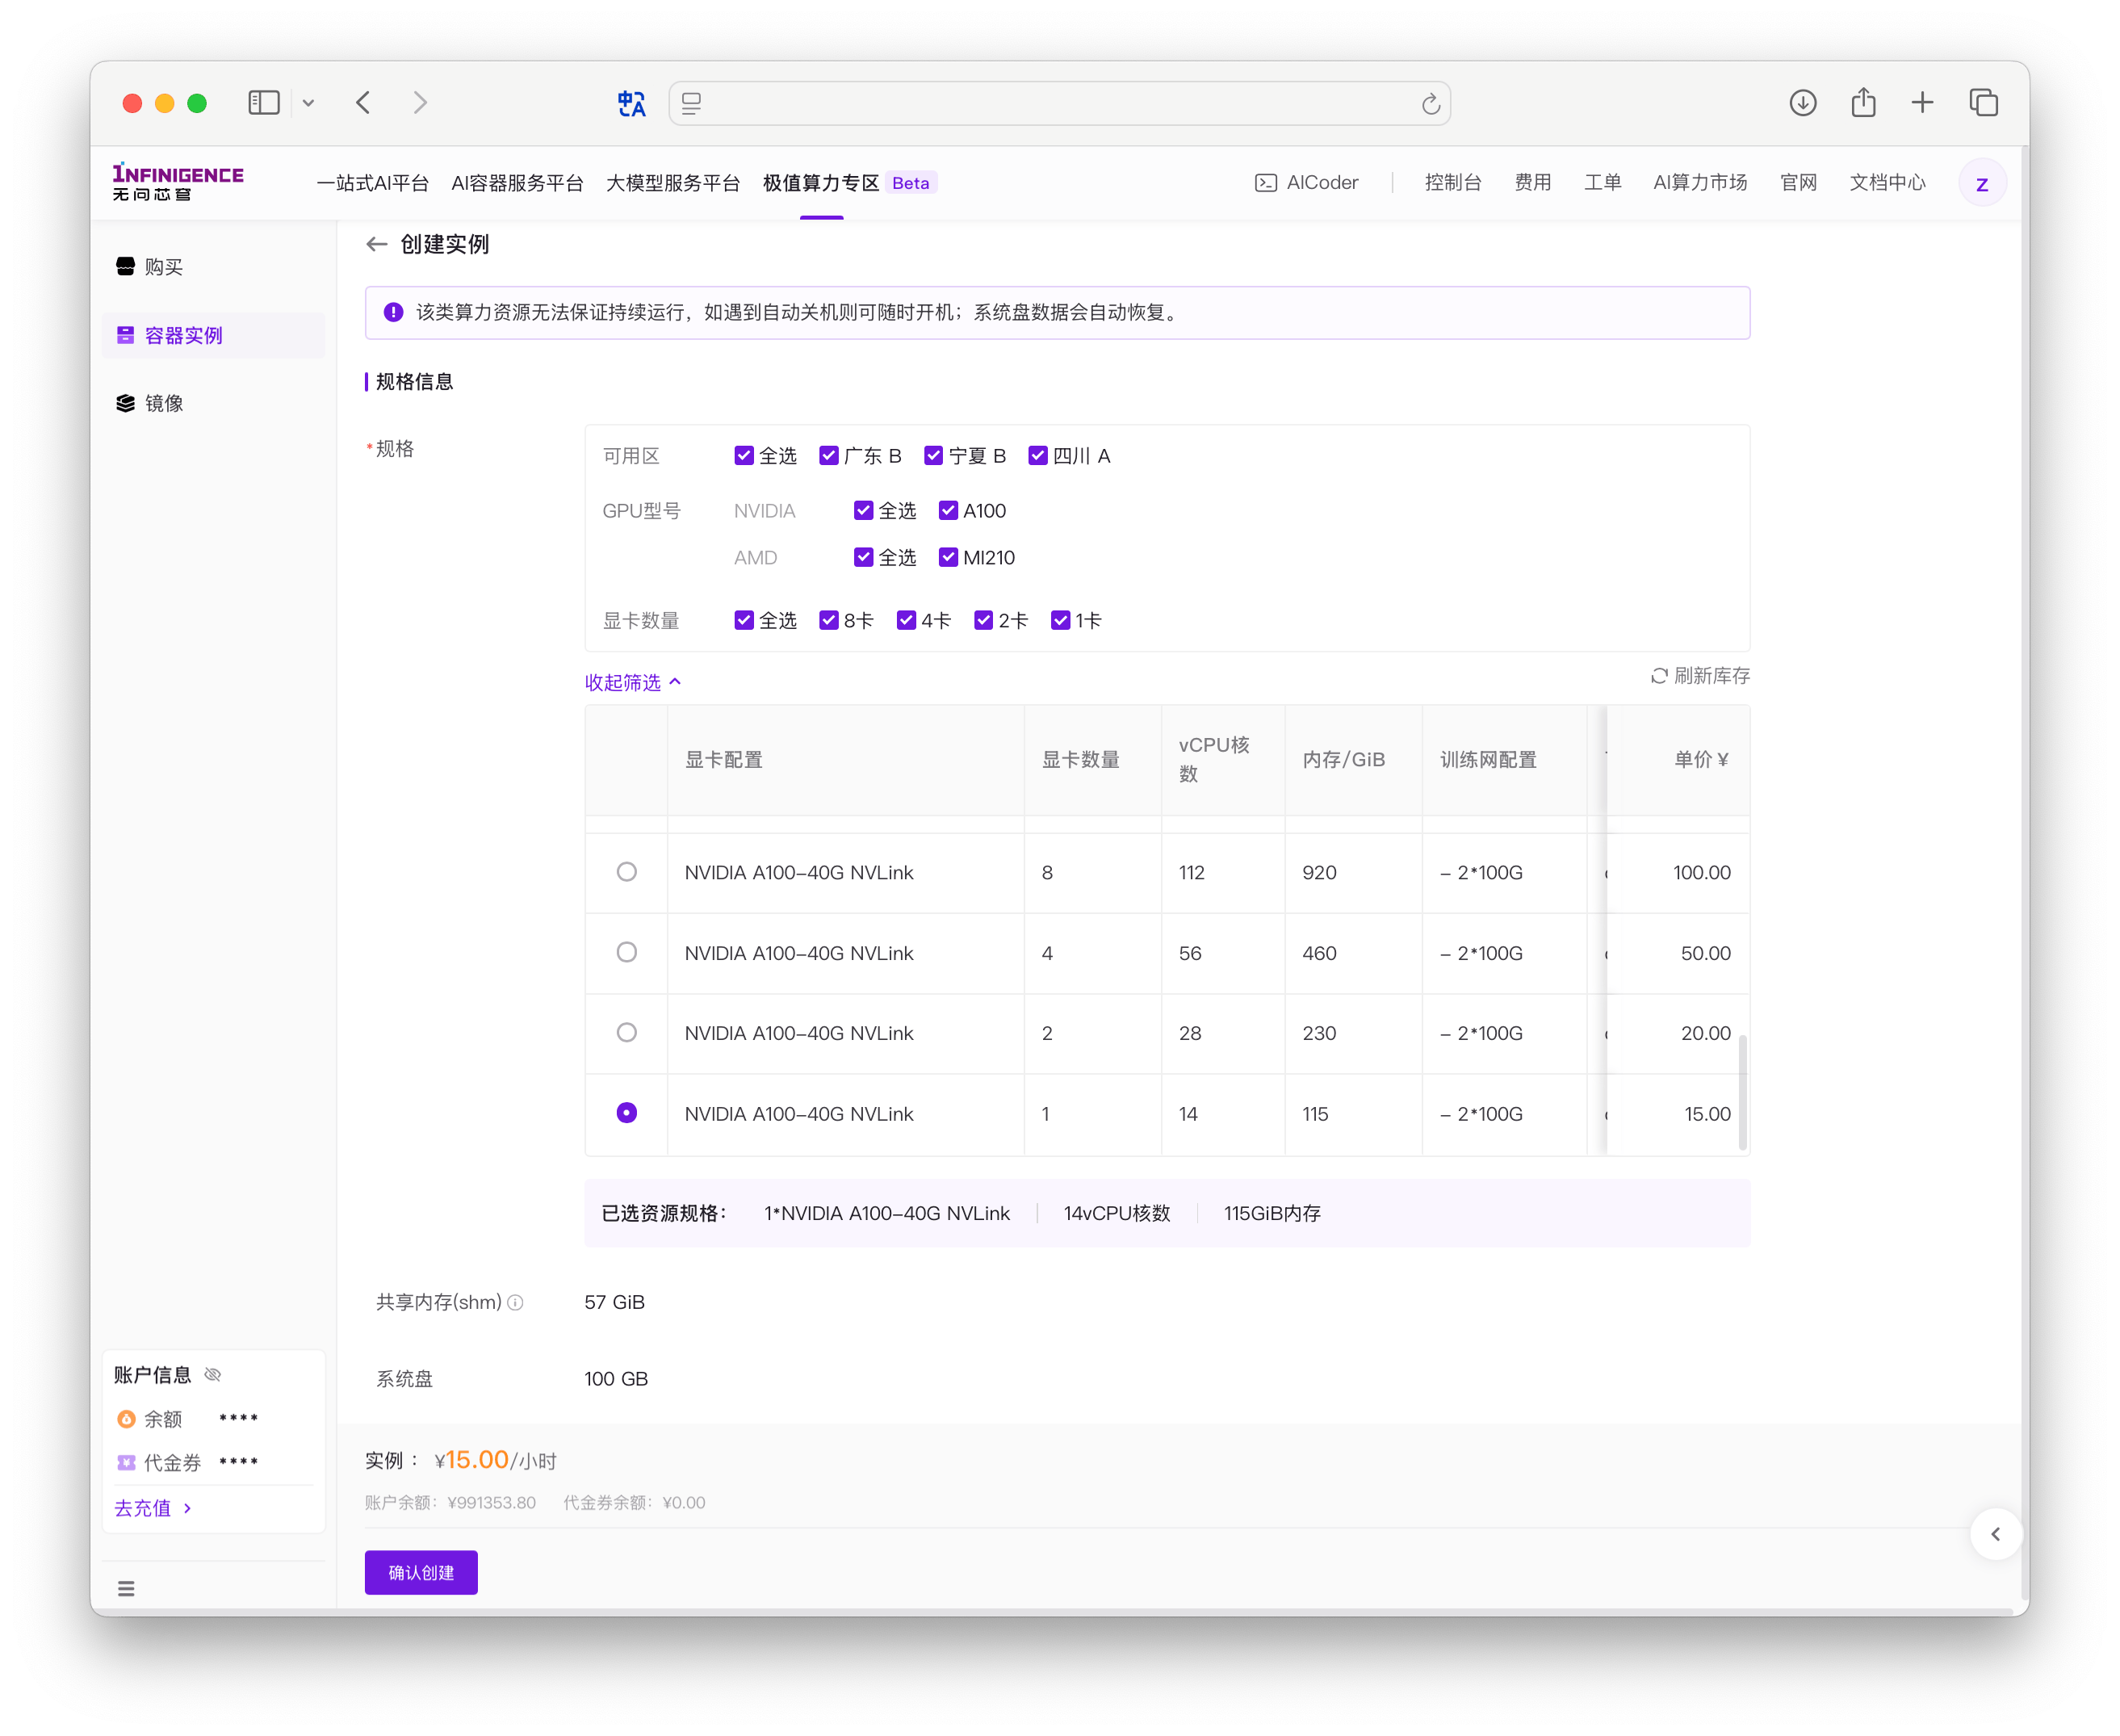Image resolution: width=2120 pixels, height=1736 pixels.
Task: Open the 大模型服务平台 tab
Action: click(673, 183)
